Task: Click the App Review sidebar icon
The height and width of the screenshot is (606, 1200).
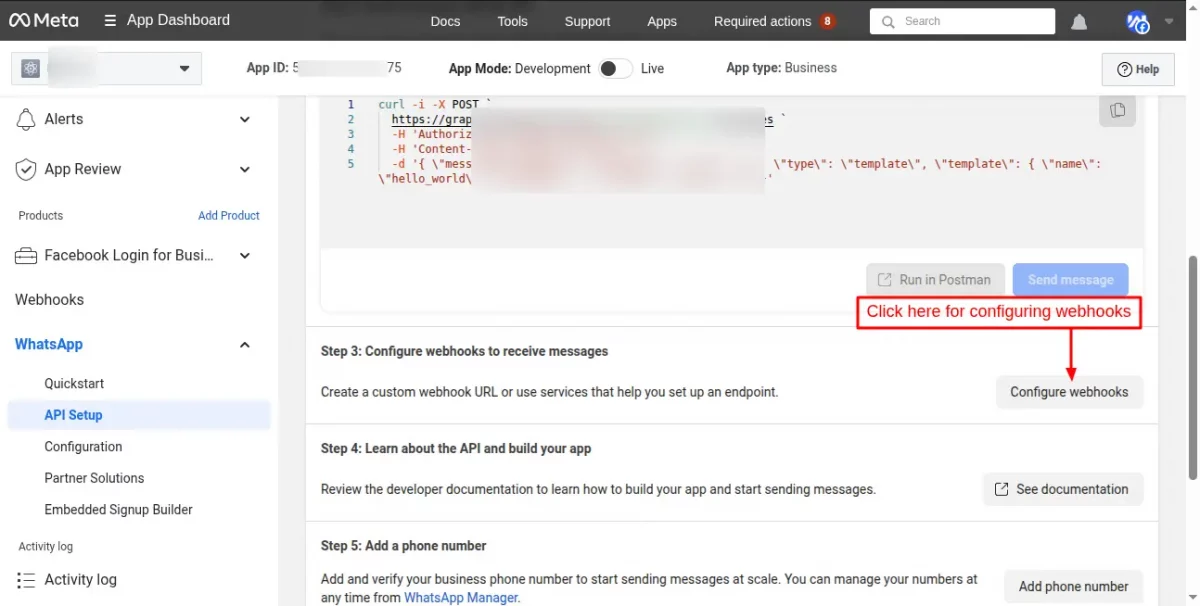Action: tap(26, 169)
